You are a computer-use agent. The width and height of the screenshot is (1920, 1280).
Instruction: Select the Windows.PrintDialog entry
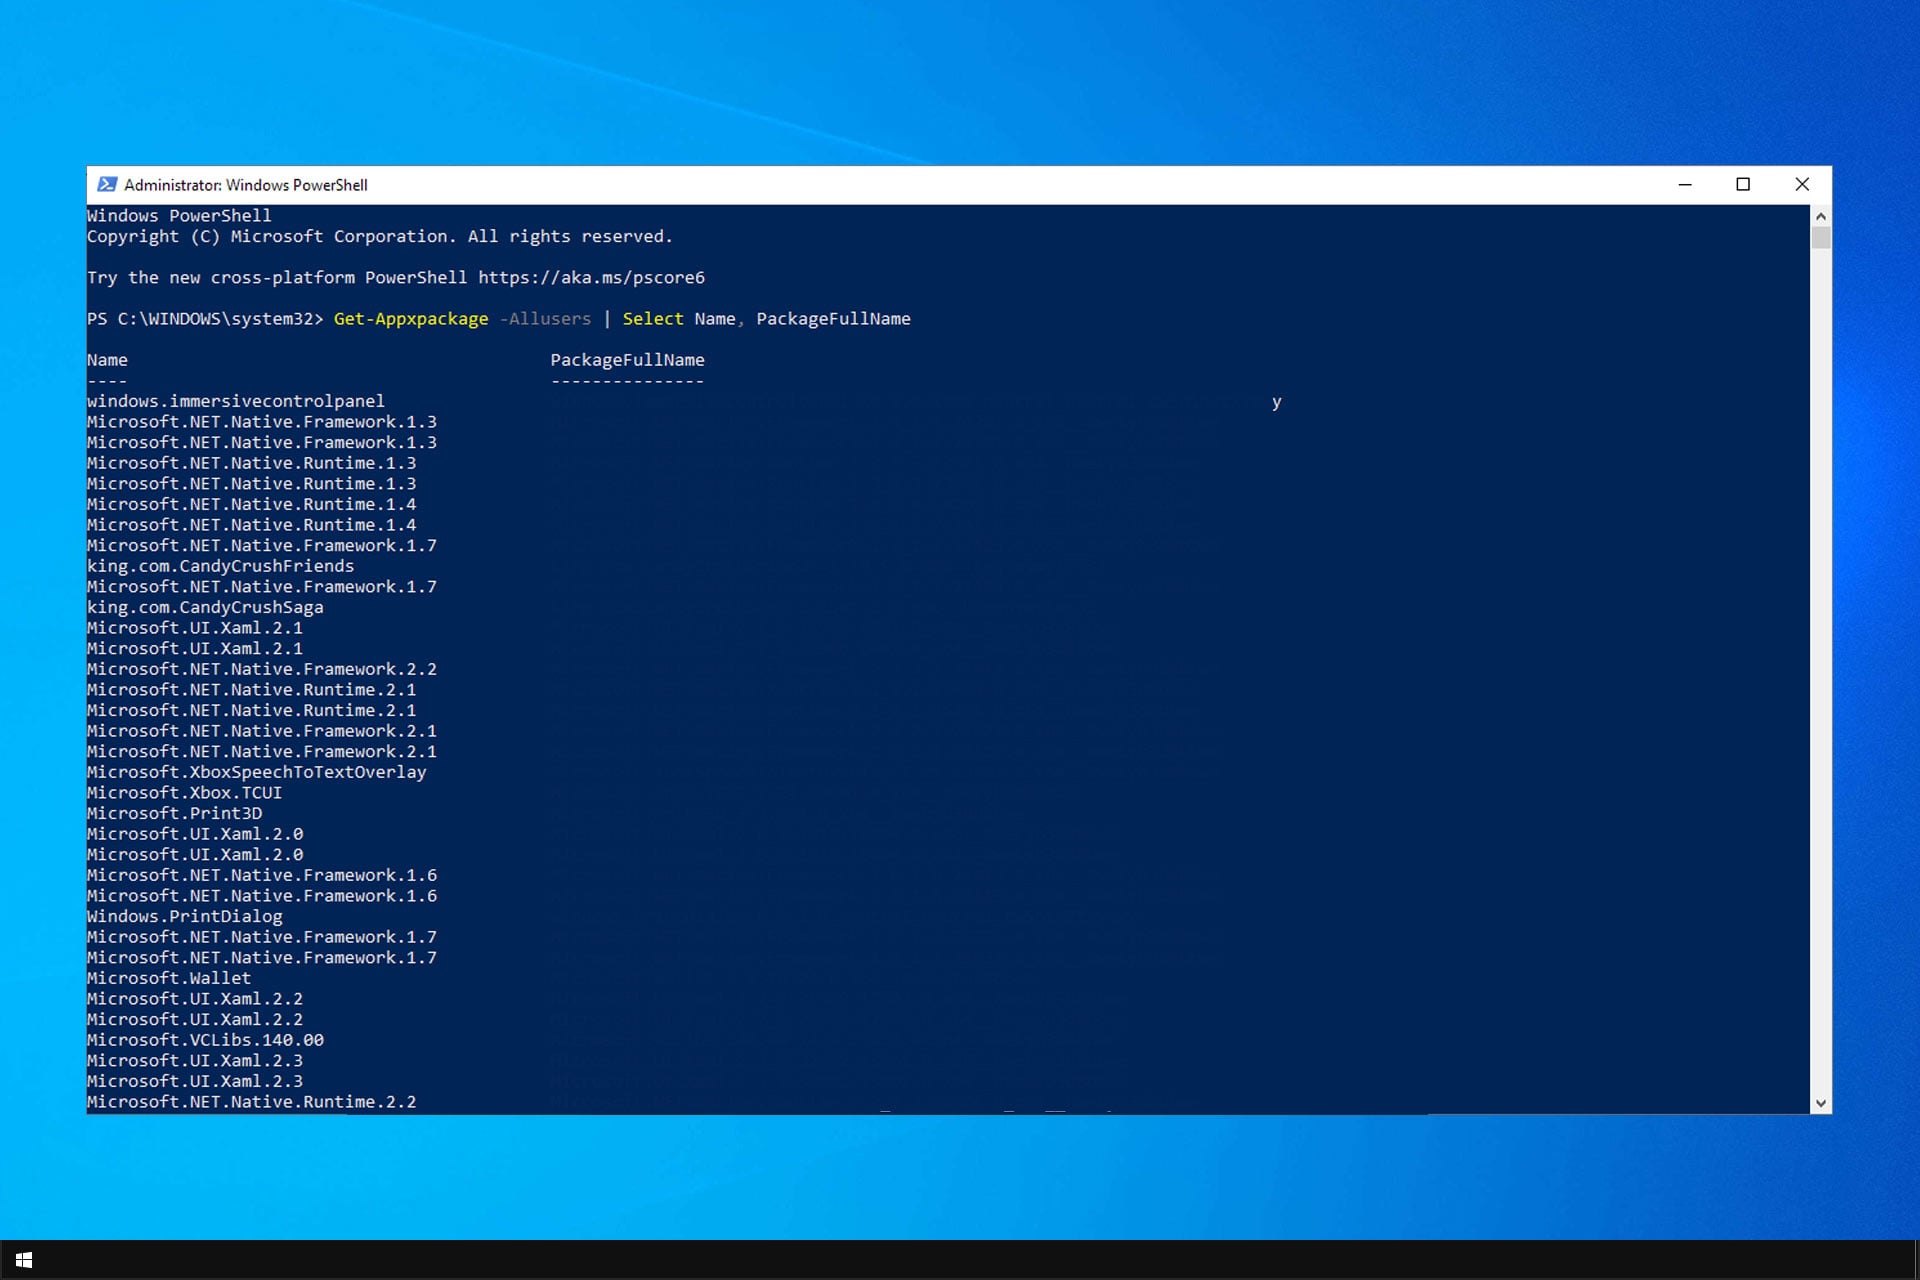coord(184,916)
